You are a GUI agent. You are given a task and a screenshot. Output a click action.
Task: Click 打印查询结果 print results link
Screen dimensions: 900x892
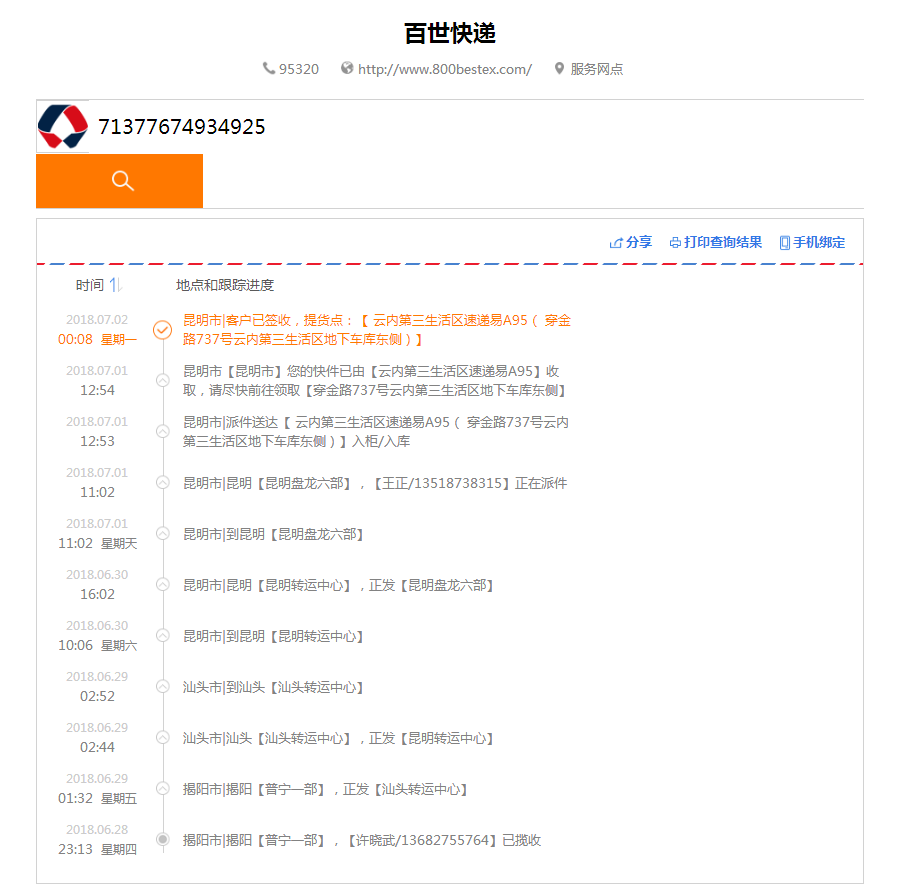723,242
